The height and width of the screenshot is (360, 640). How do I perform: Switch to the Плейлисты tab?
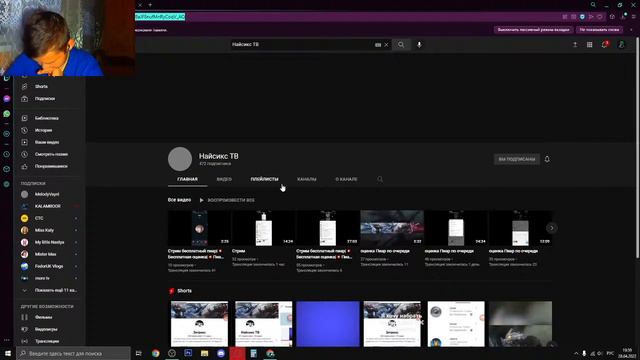(x=264, y=179)
